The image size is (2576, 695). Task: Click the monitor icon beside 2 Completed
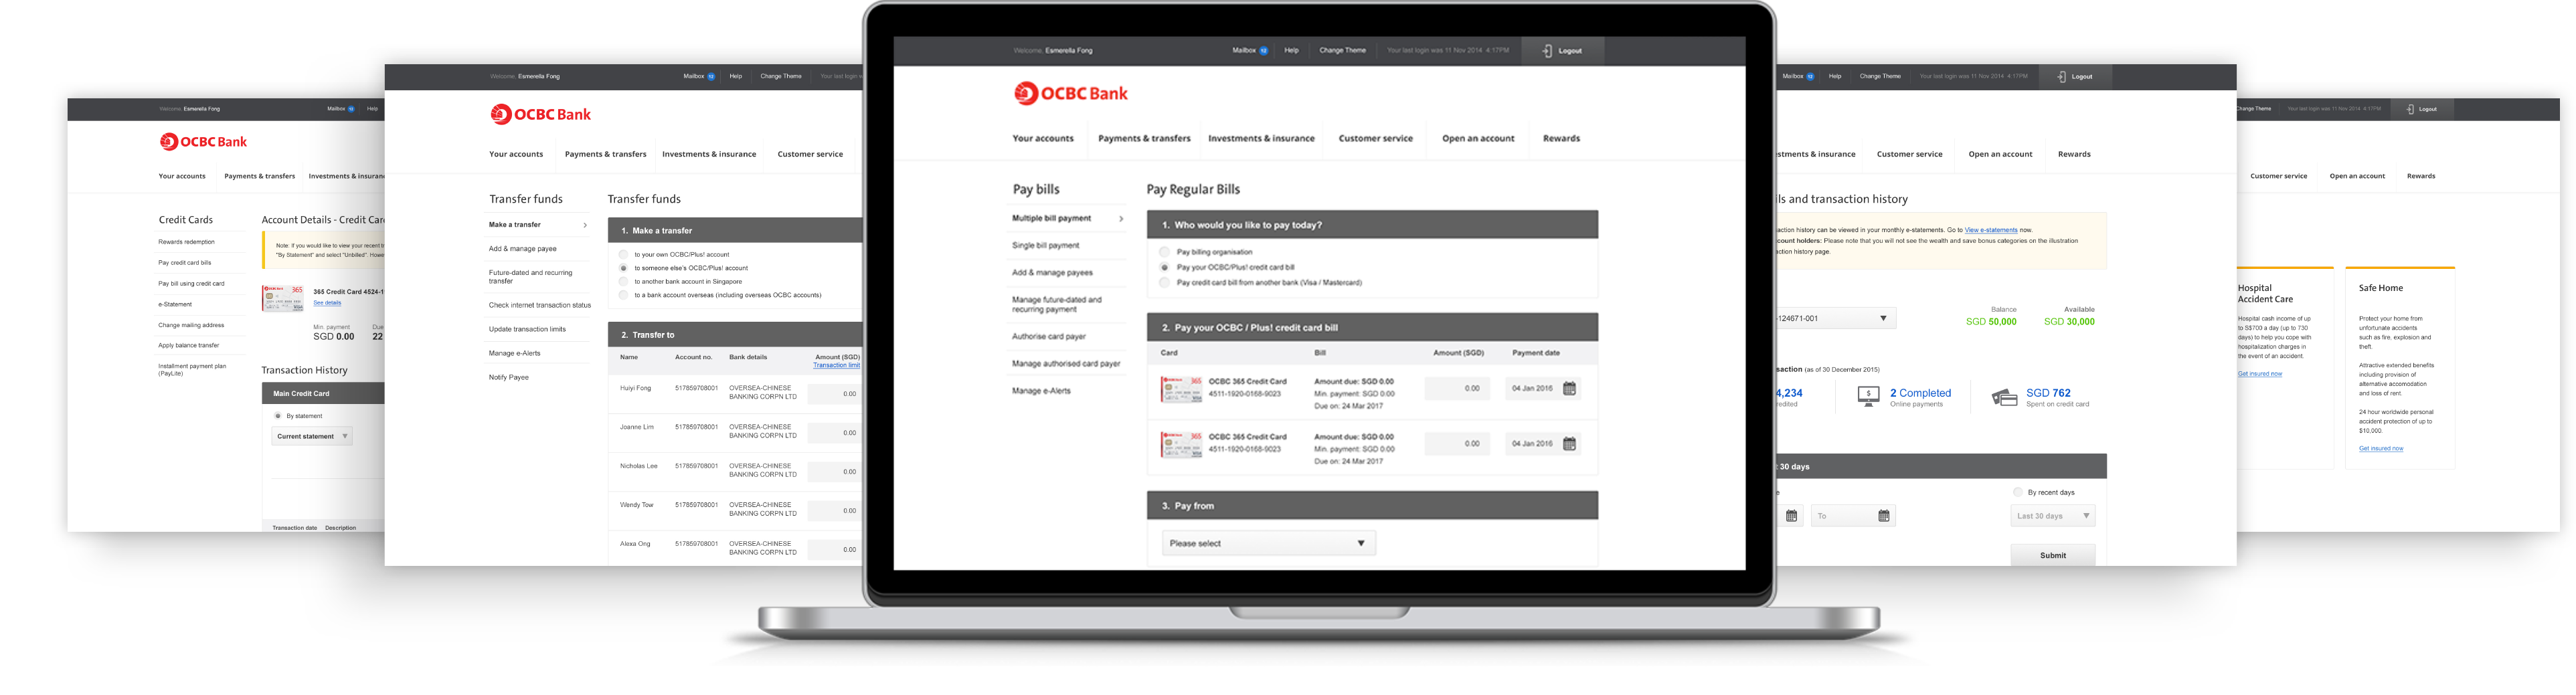(x=1867, y=397)
